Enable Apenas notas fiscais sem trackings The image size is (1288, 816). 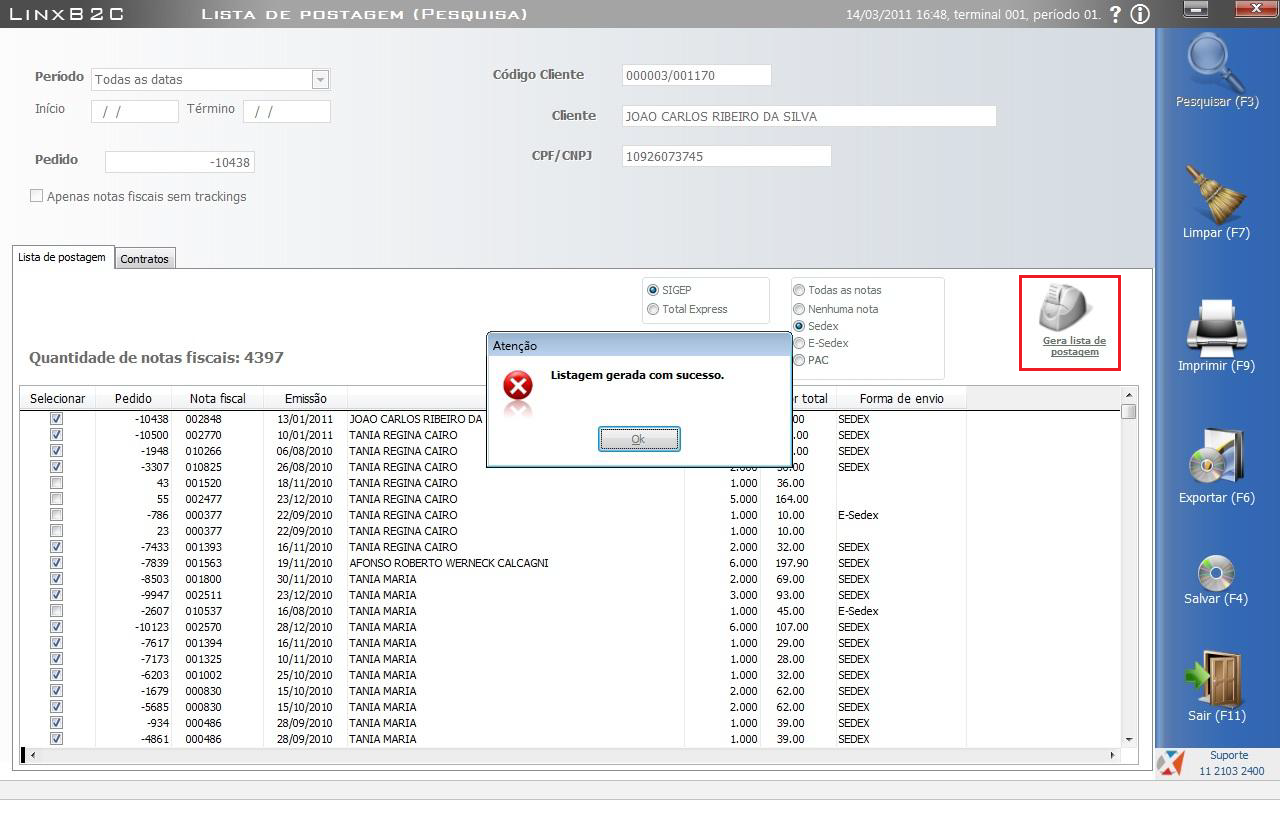click(x=37, y=197)
